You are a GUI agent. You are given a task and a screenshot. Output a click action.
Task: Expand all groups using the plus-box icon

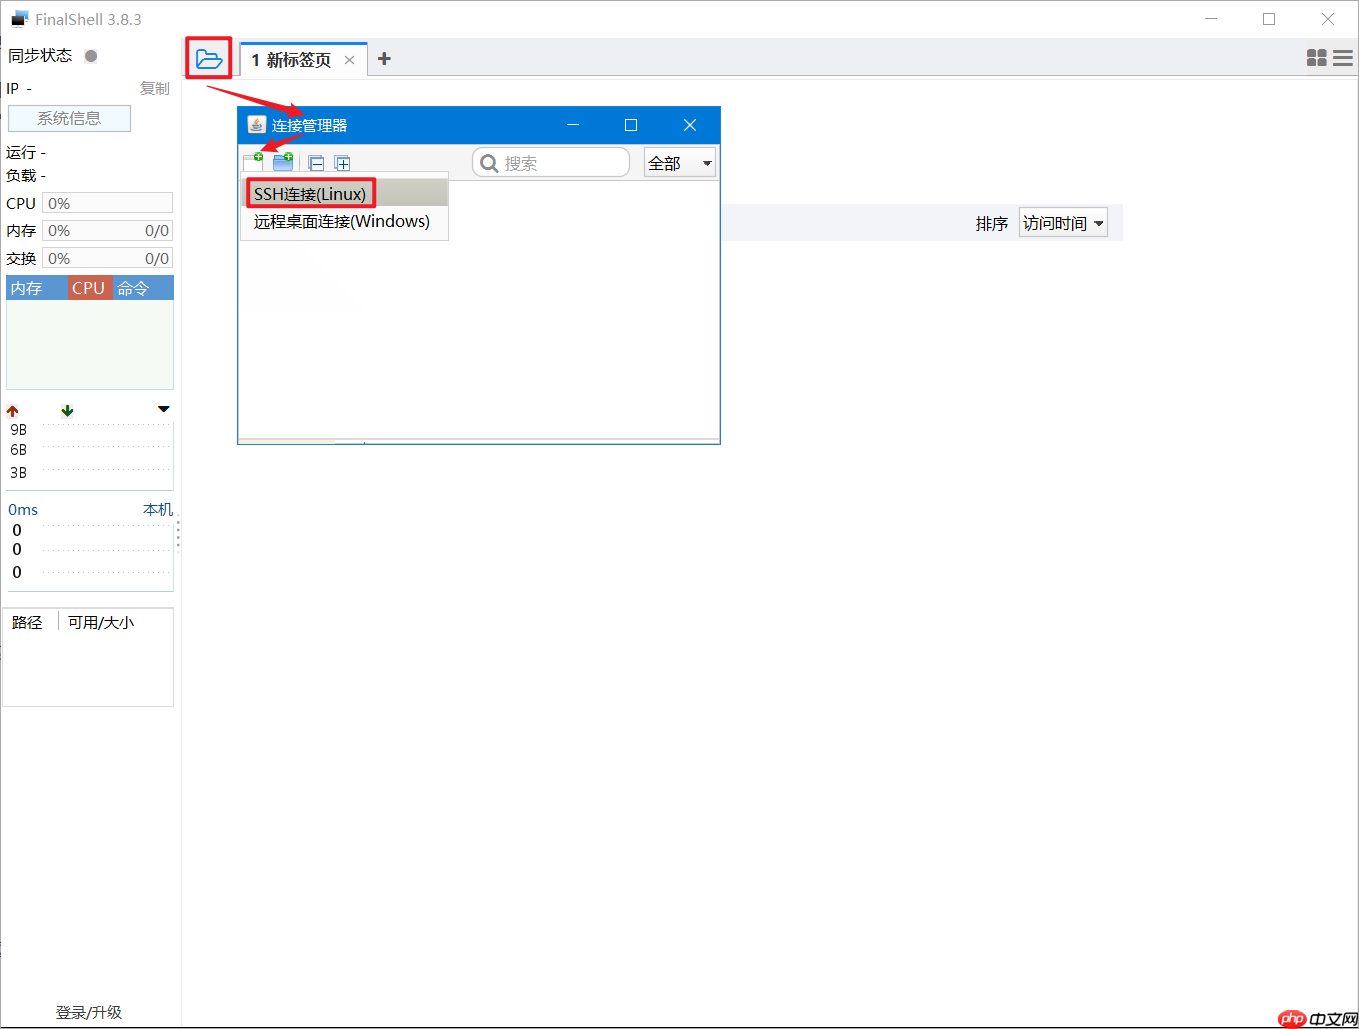click(x=342, y=162)
